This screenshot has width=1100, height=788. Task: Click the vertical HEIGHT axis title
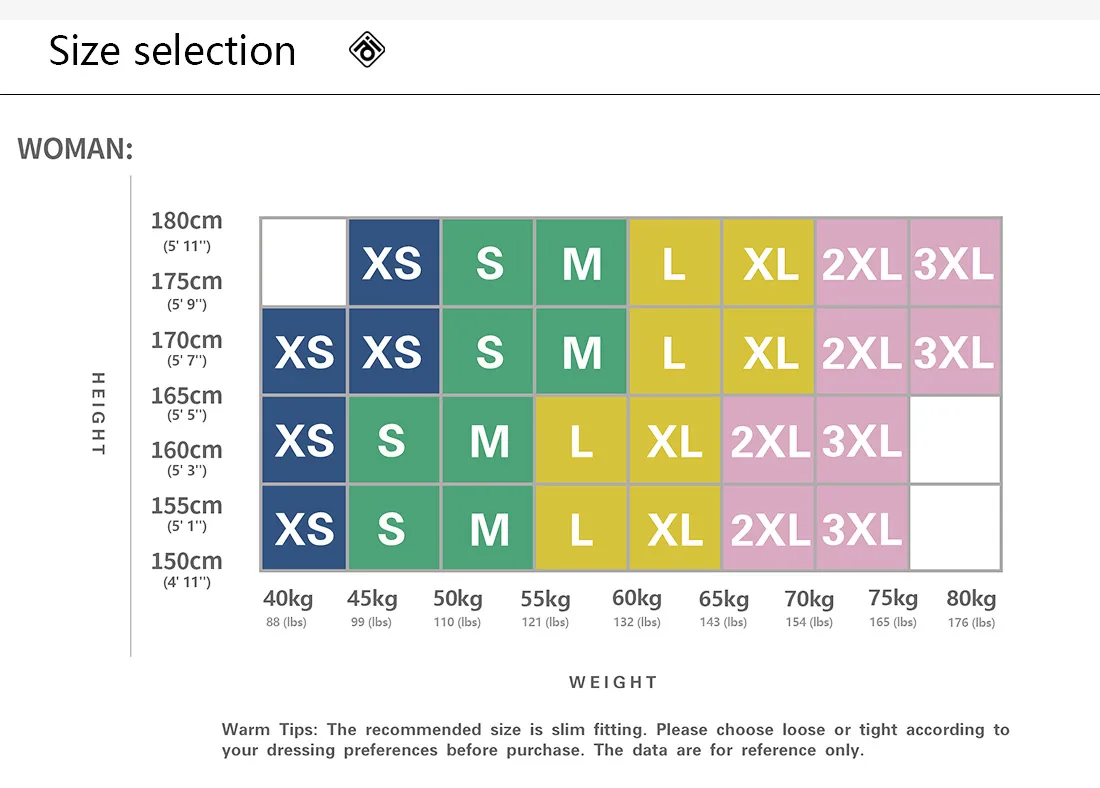[x=98, y=413]
